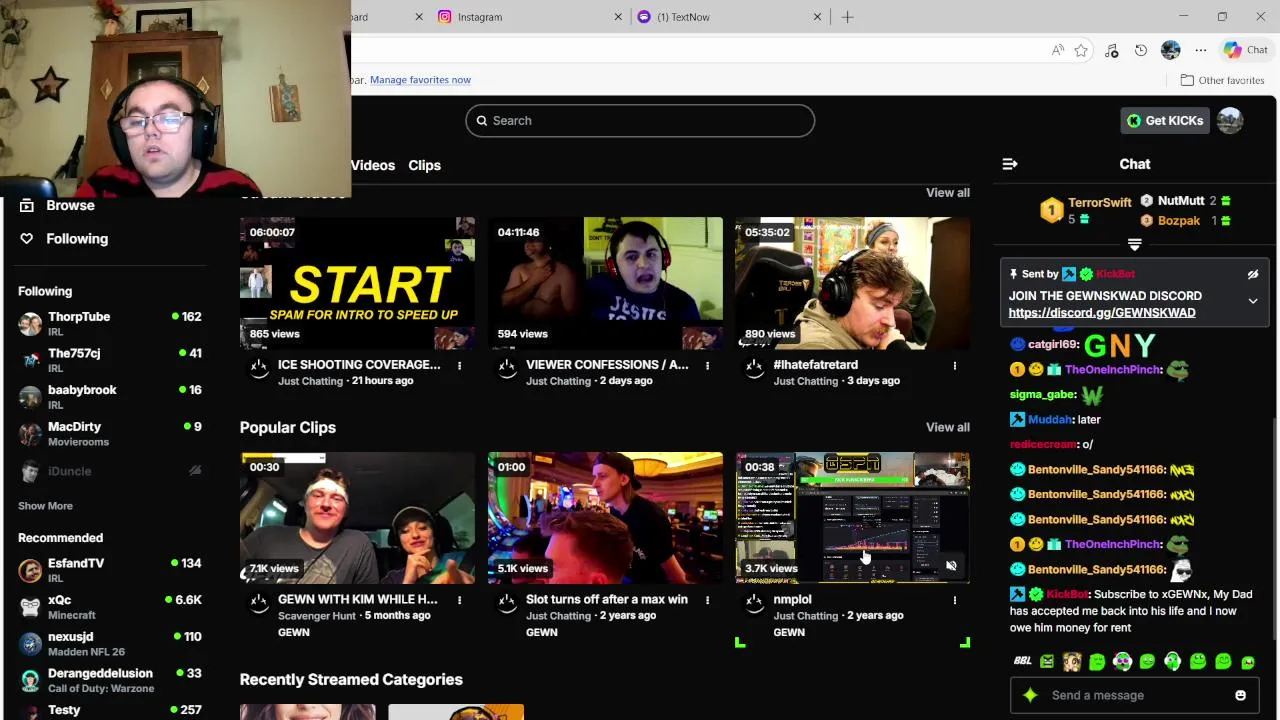Type in the Send a message field
The image size is (1280, 720).
tap(1136, 696)
